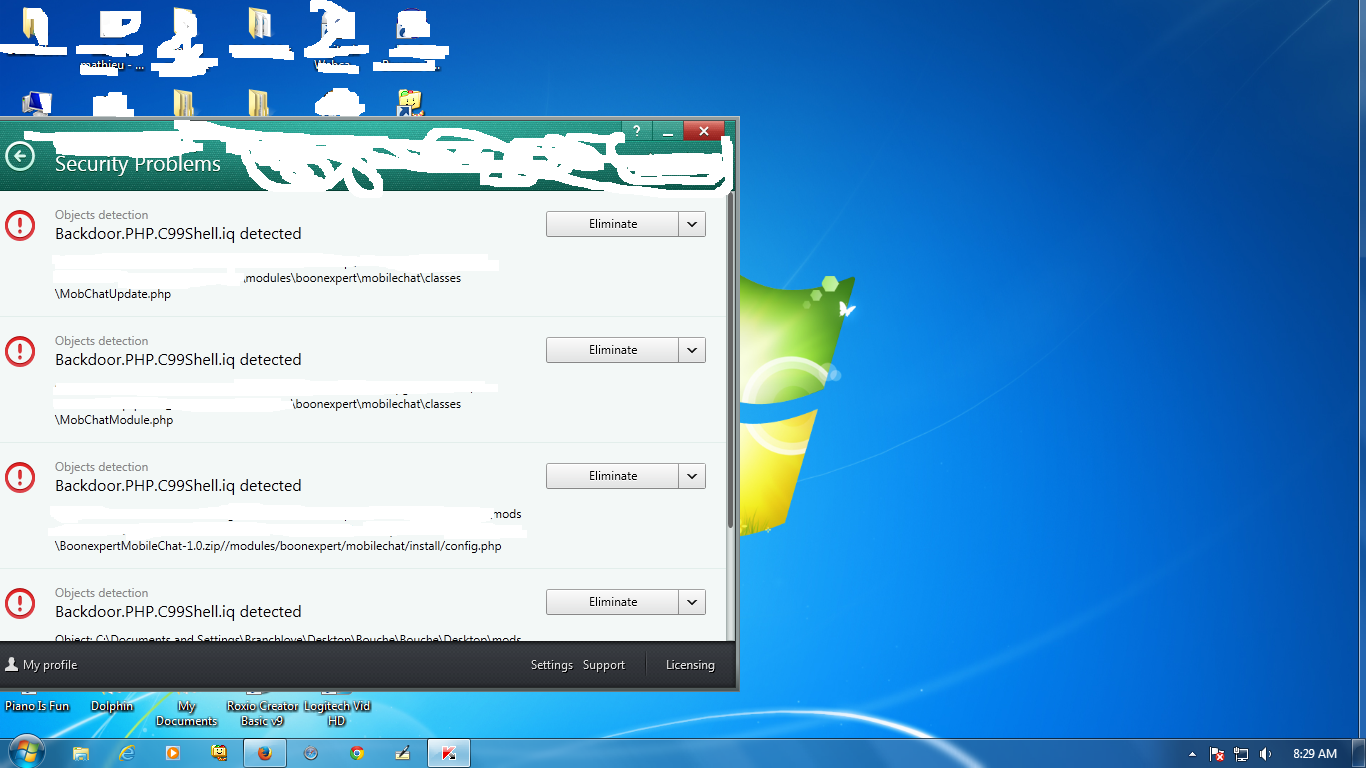
Task: Expand Eliminate dropdown for MobChatModule.php threat
Action: (692, 350)
